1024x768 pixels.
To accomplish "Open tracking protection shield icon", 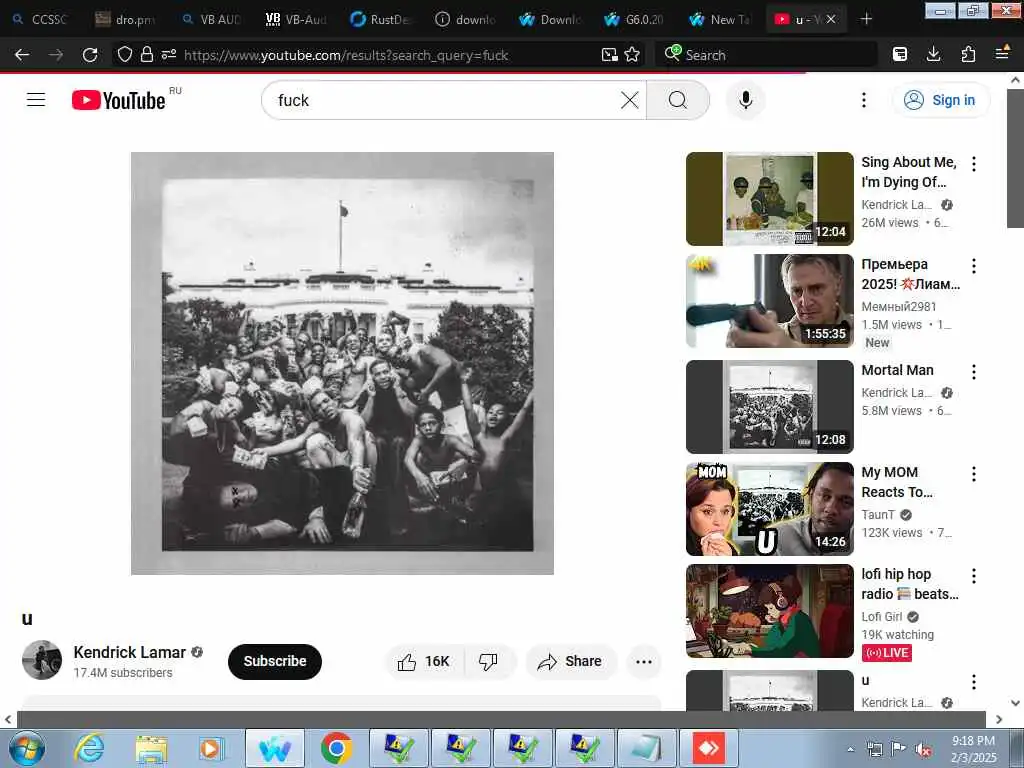I will point(125,55).
